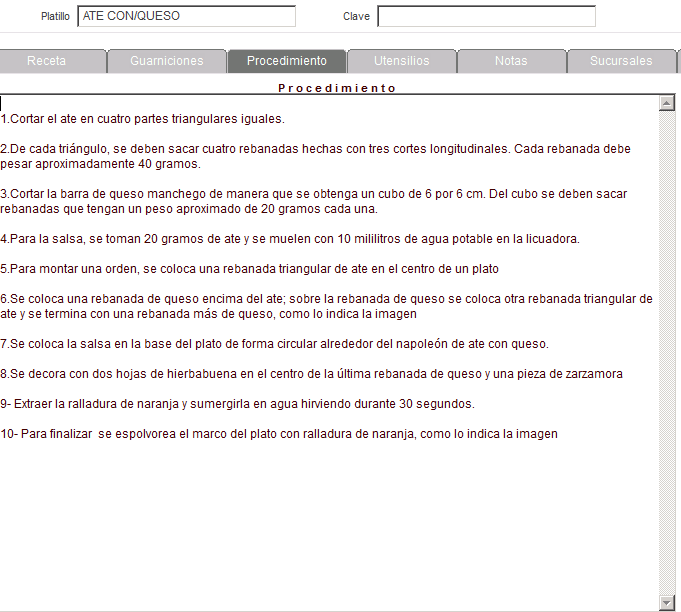
Task: Click step 8 about hierbabuena decoration
Action: [x=310, y=374]
